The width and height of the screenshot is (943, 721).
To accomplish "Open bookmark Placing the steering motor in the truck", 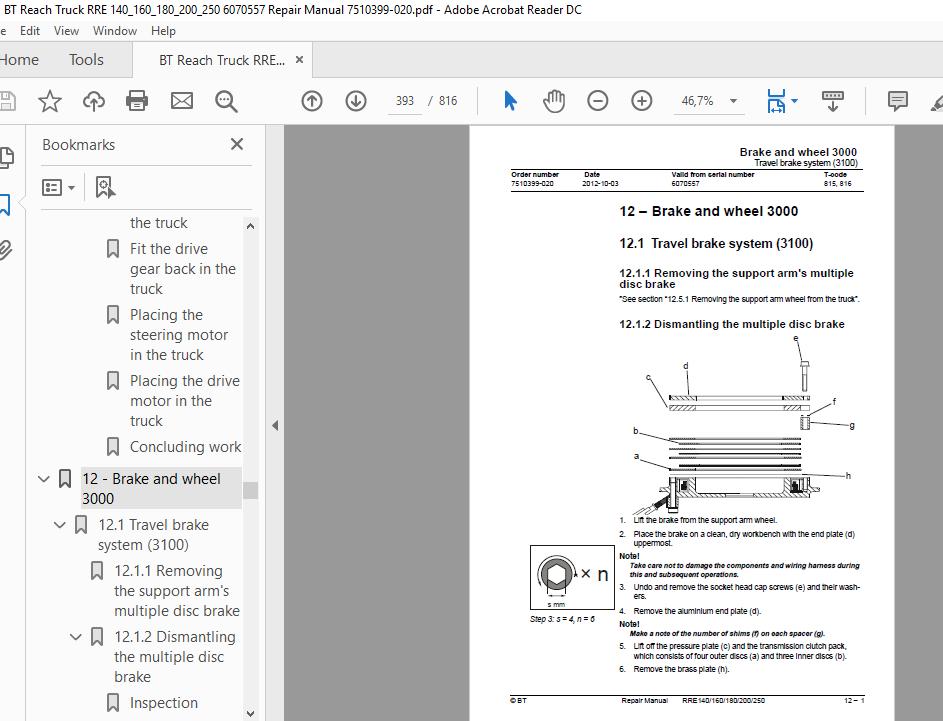I will [179, 335].
